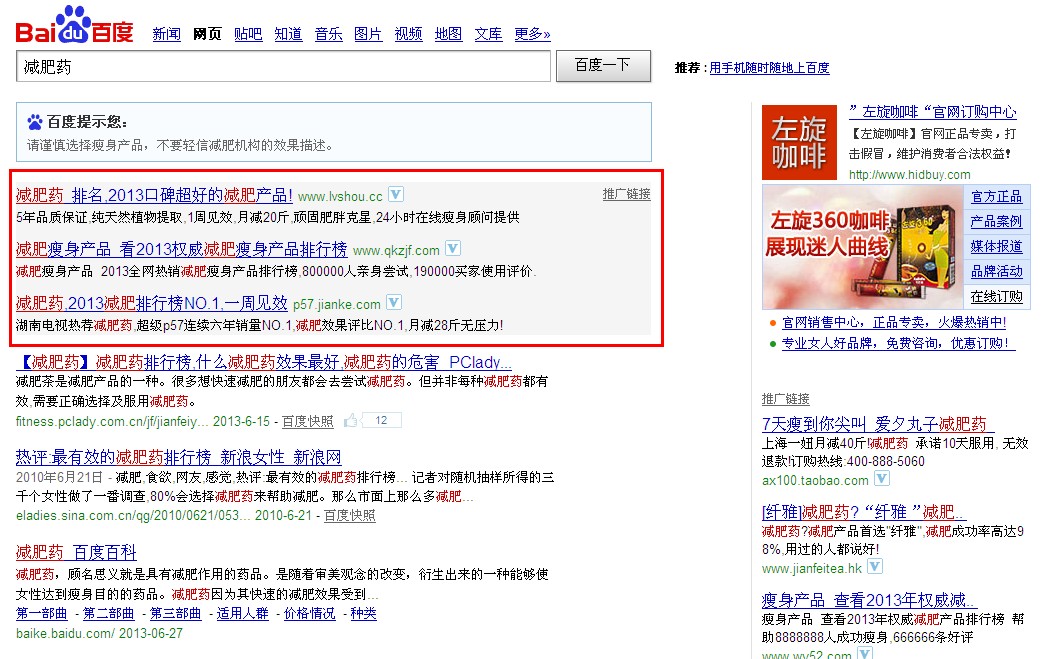Click the www.qkzjf.com URL text
Screen dimensions: 1045x659
[x=396, y=251]
